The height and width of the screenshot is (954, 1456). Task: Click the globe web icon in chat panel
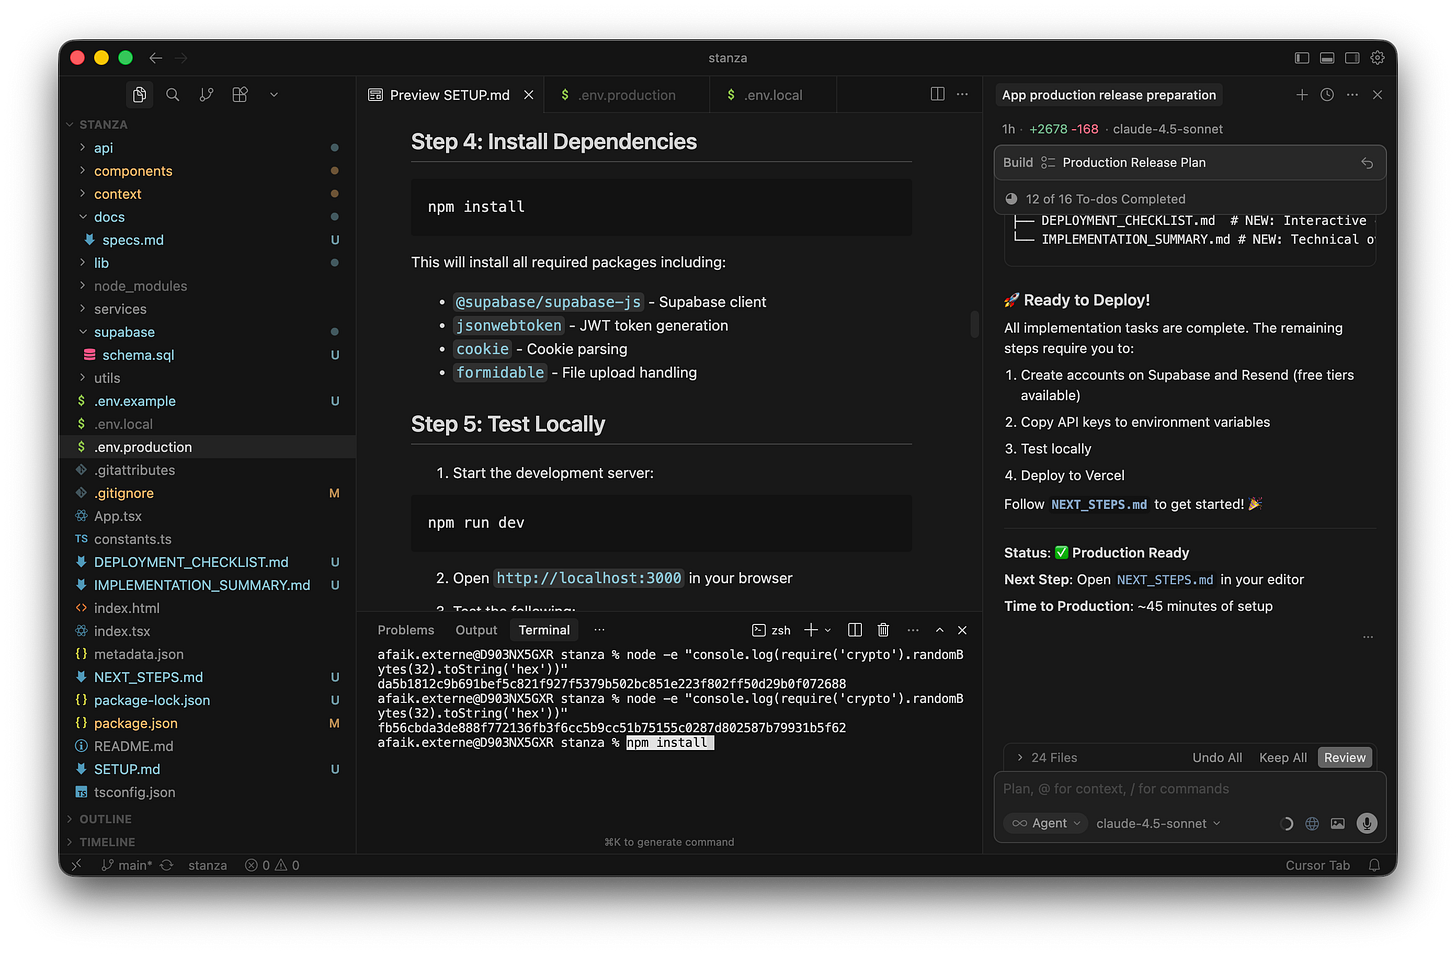1312,823
